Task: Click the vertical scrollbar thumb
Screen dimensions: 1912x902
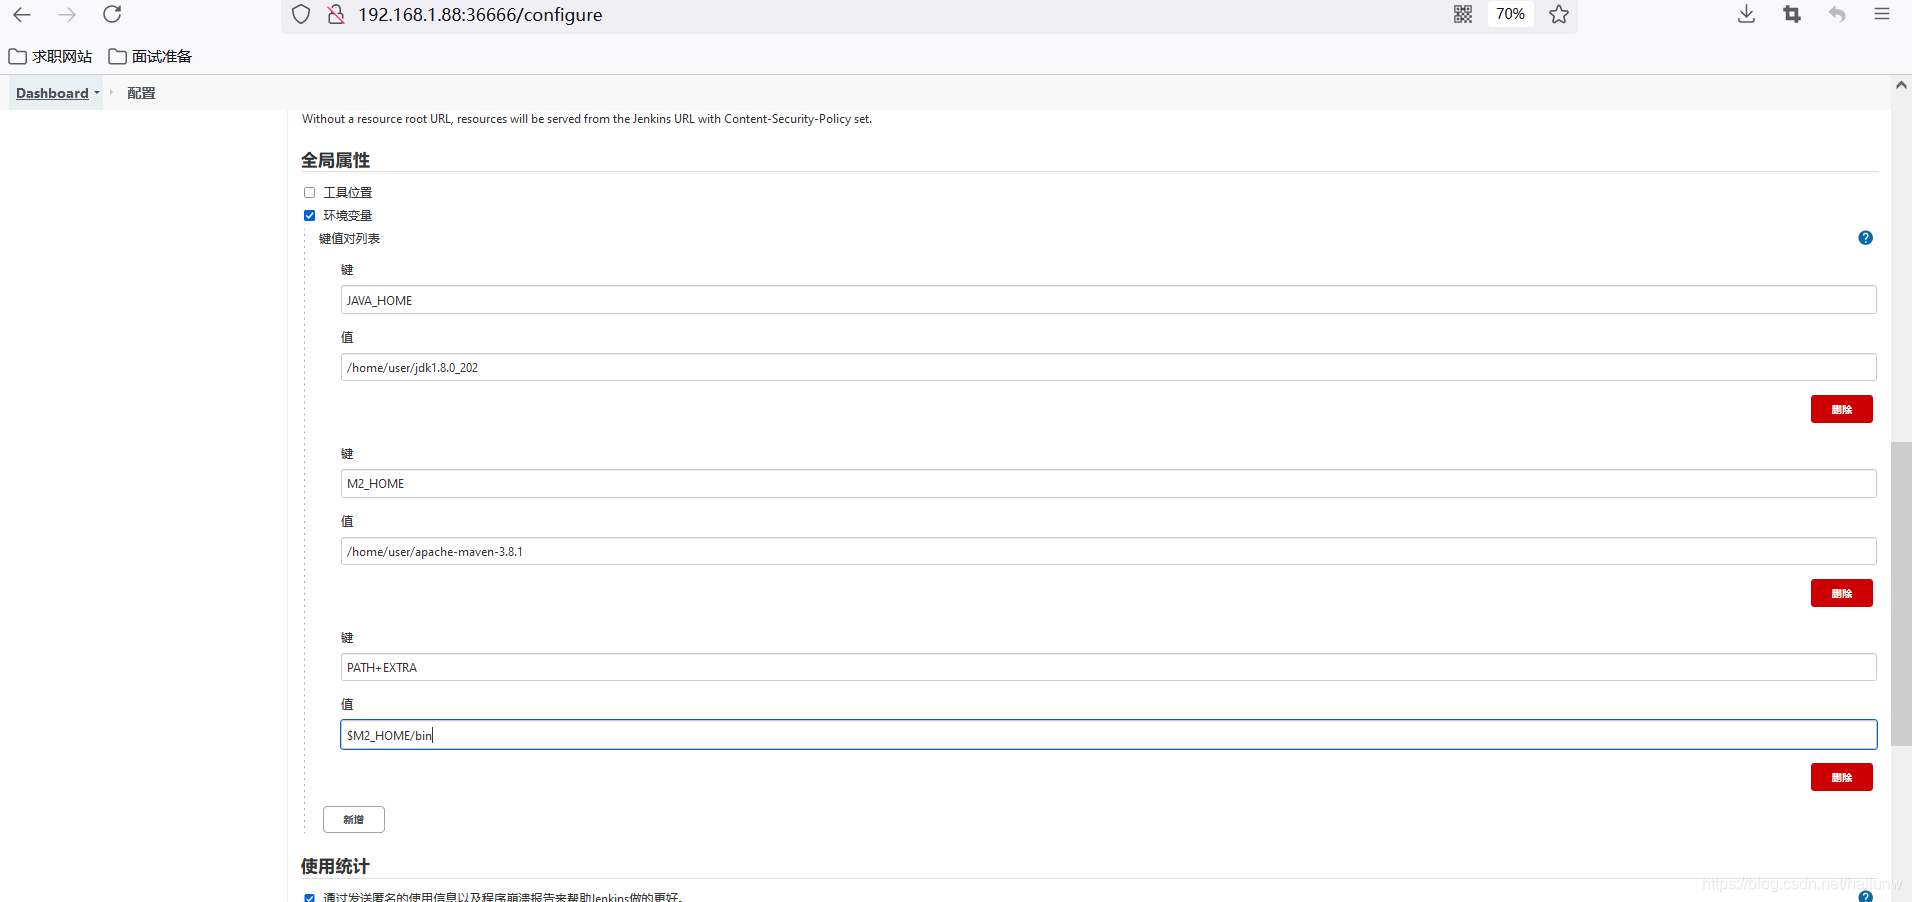Action: click(1901, 593)
